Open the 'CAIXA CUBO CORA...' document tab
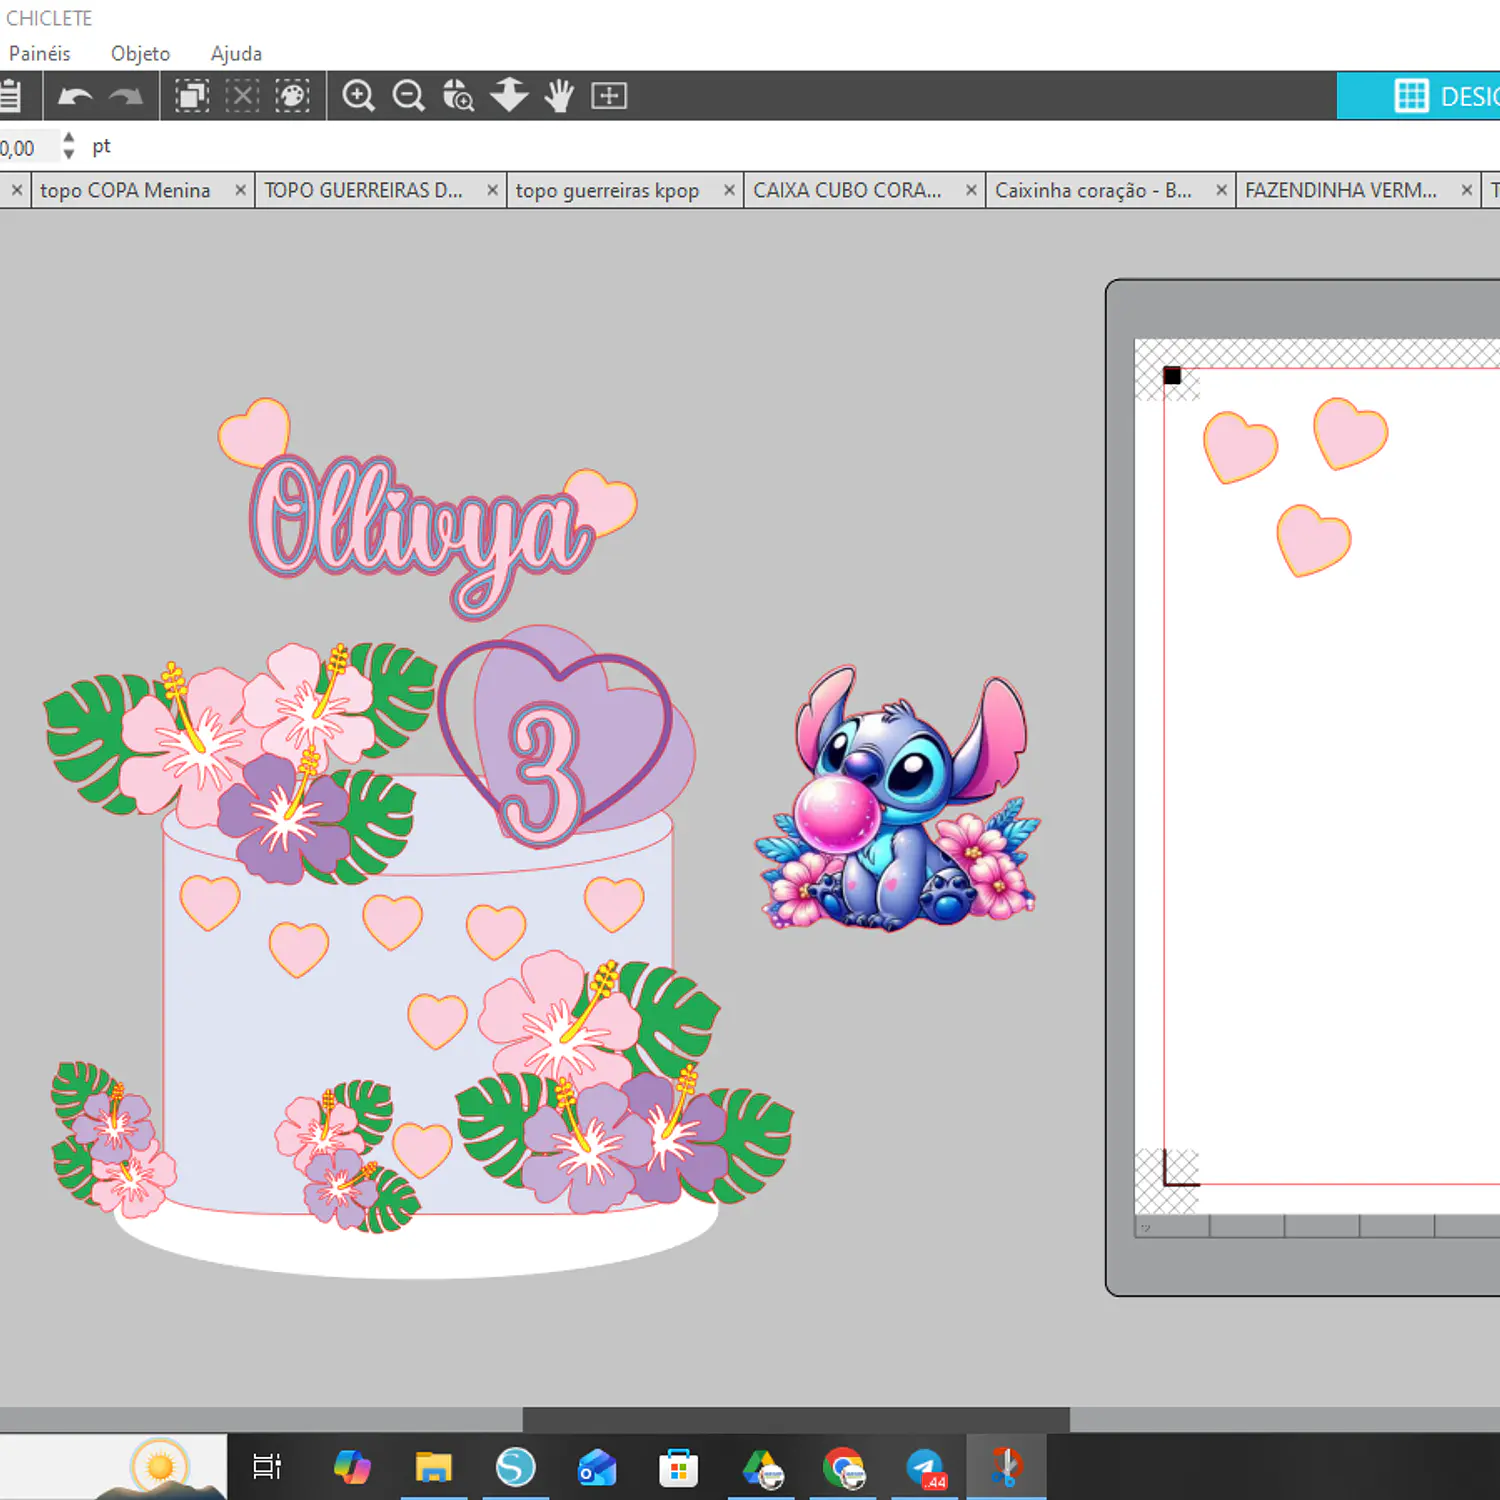The height and width of the screenshot is (1500, 1500). (x=848, y=190)
